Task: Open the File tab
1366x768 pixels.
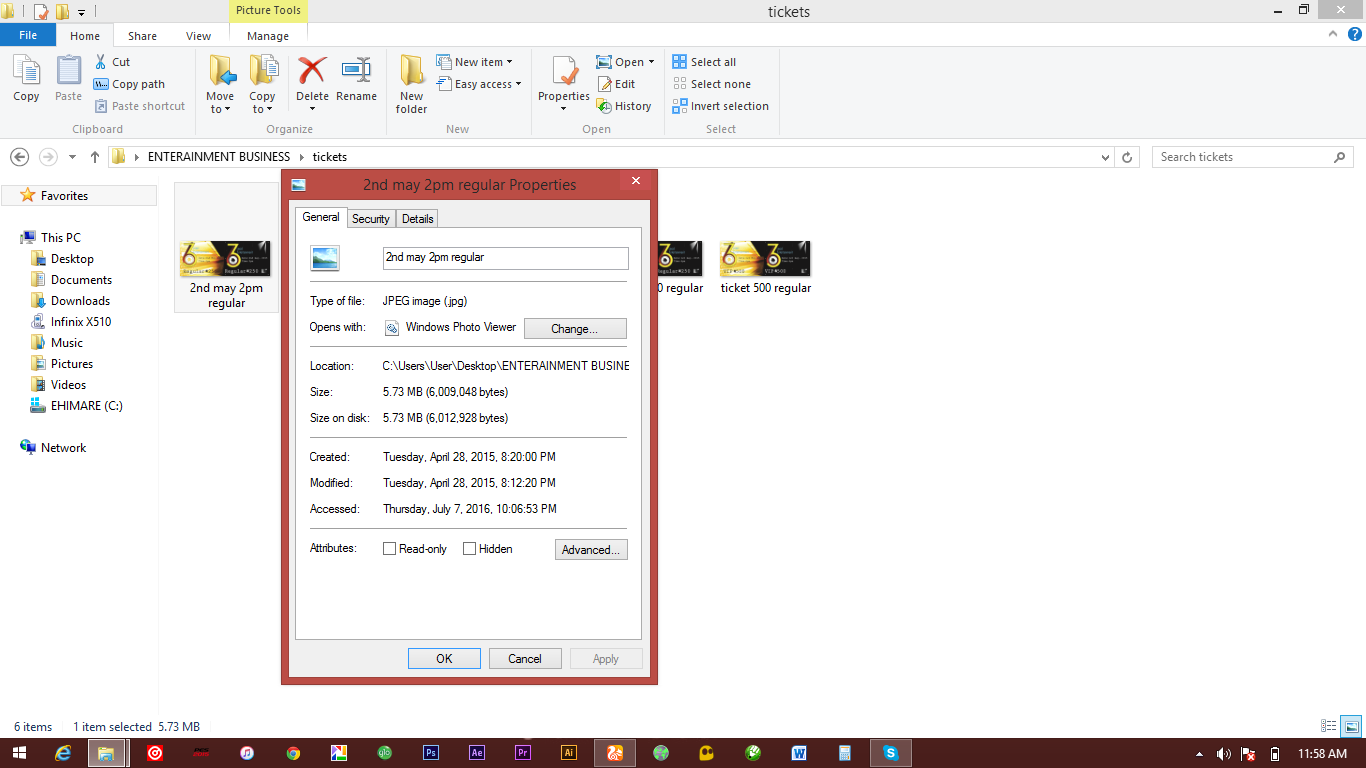Action: pyautogui.click(x=28, y=35)
